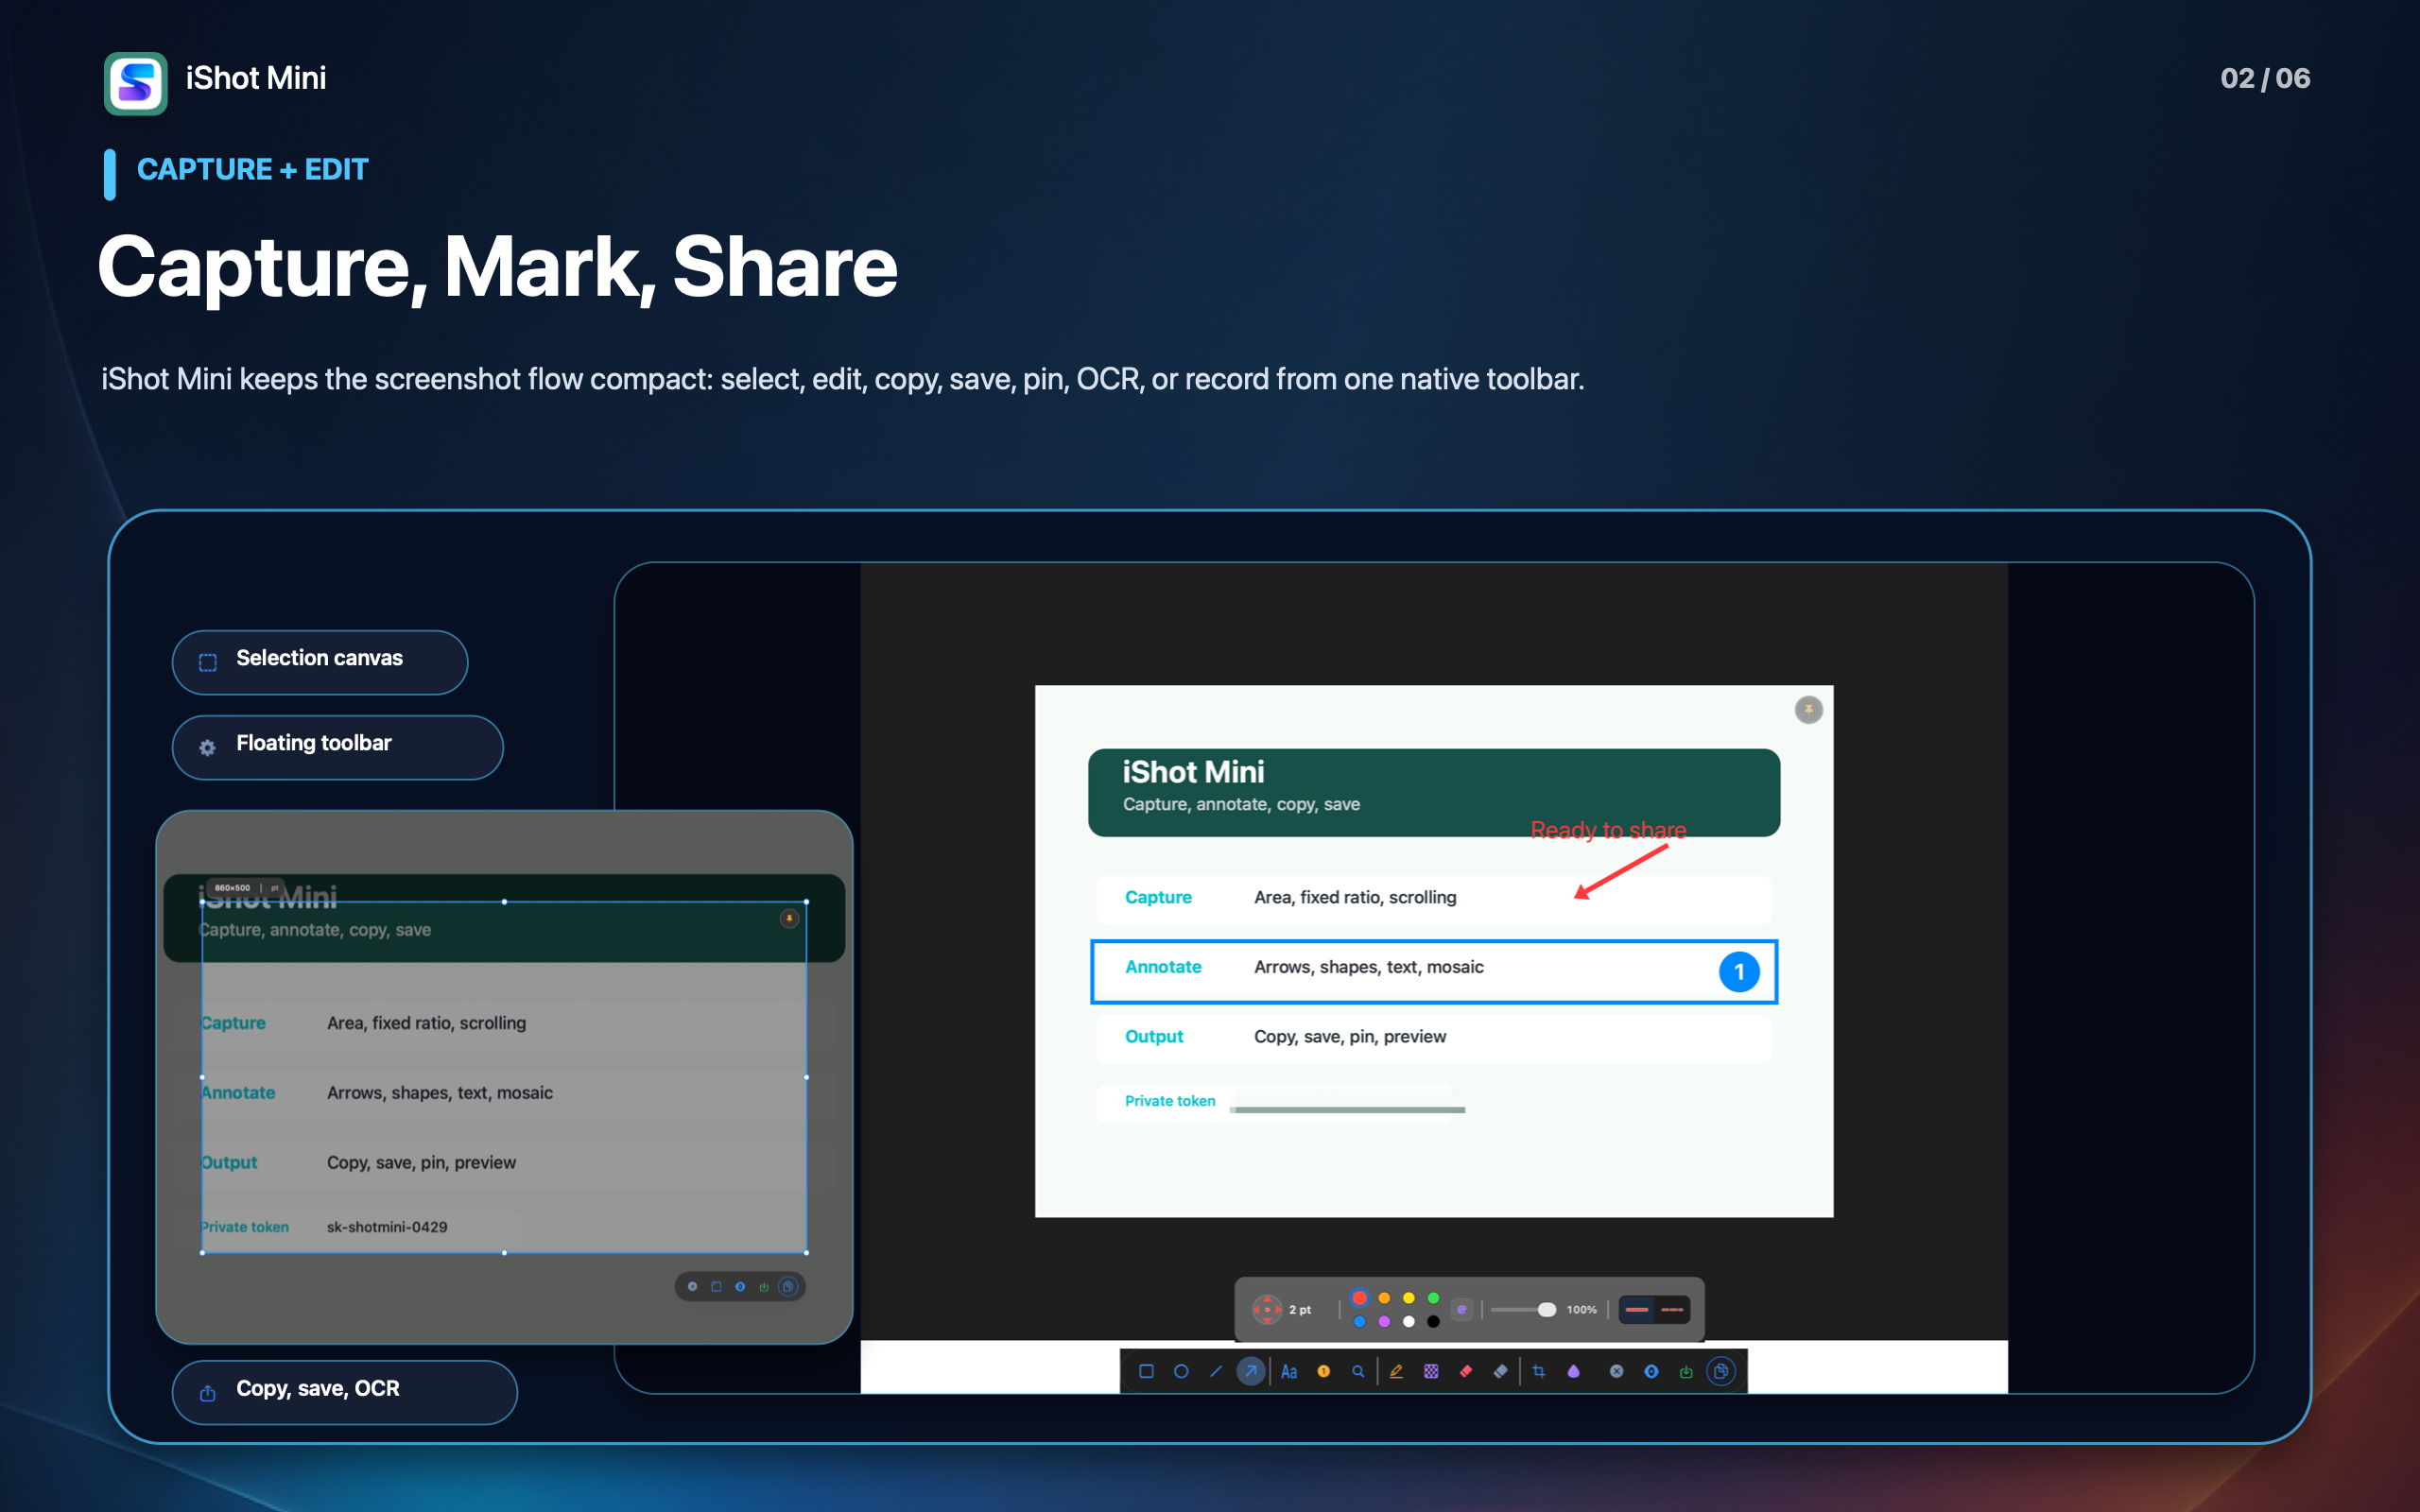Select the gray eraser tool

1501,1371
